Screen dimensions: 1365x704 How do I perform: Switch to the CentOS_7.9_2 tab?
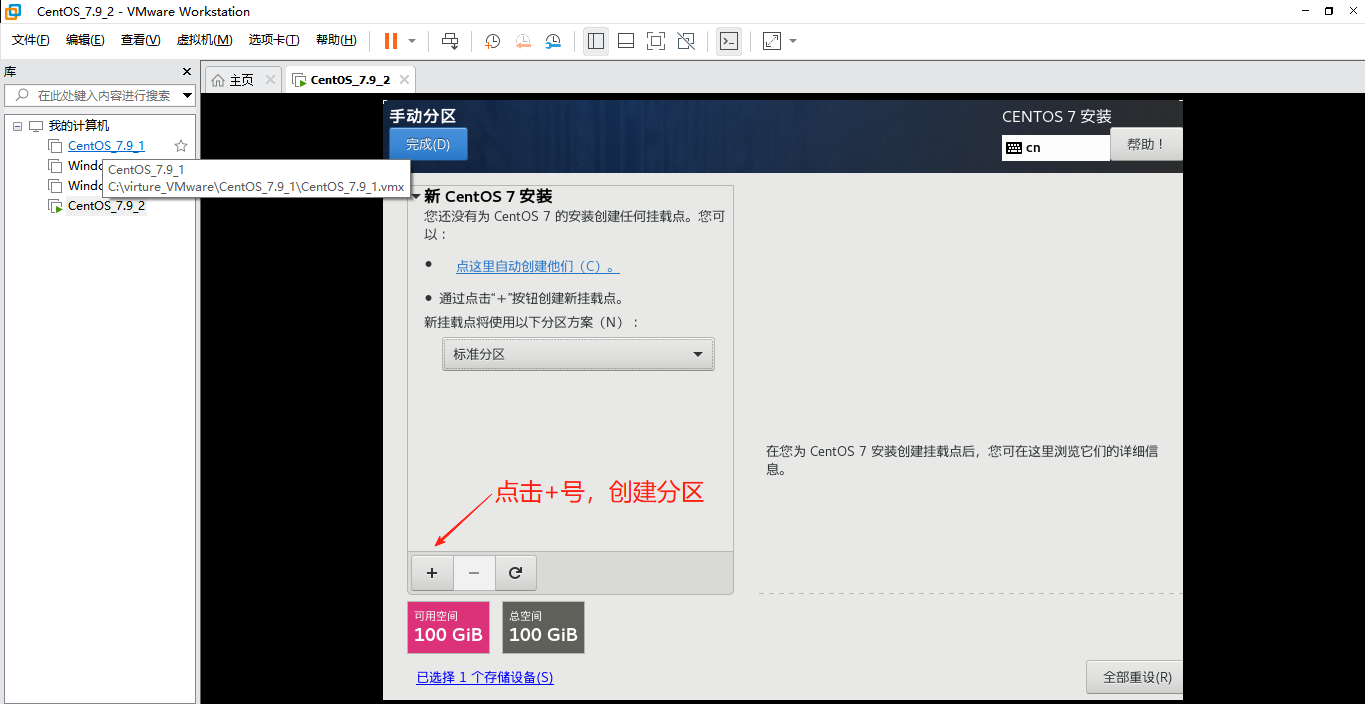pos(350,80)
